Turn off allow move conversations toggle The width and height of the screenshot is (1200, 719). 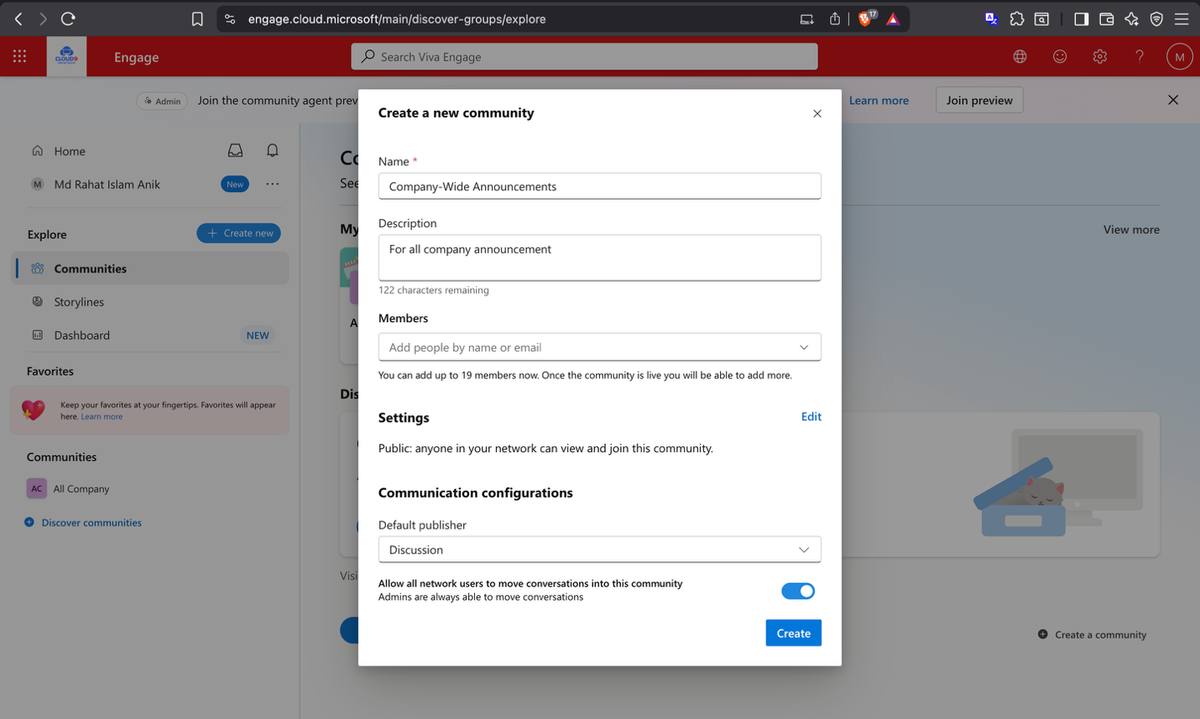(x=798, y=591)
